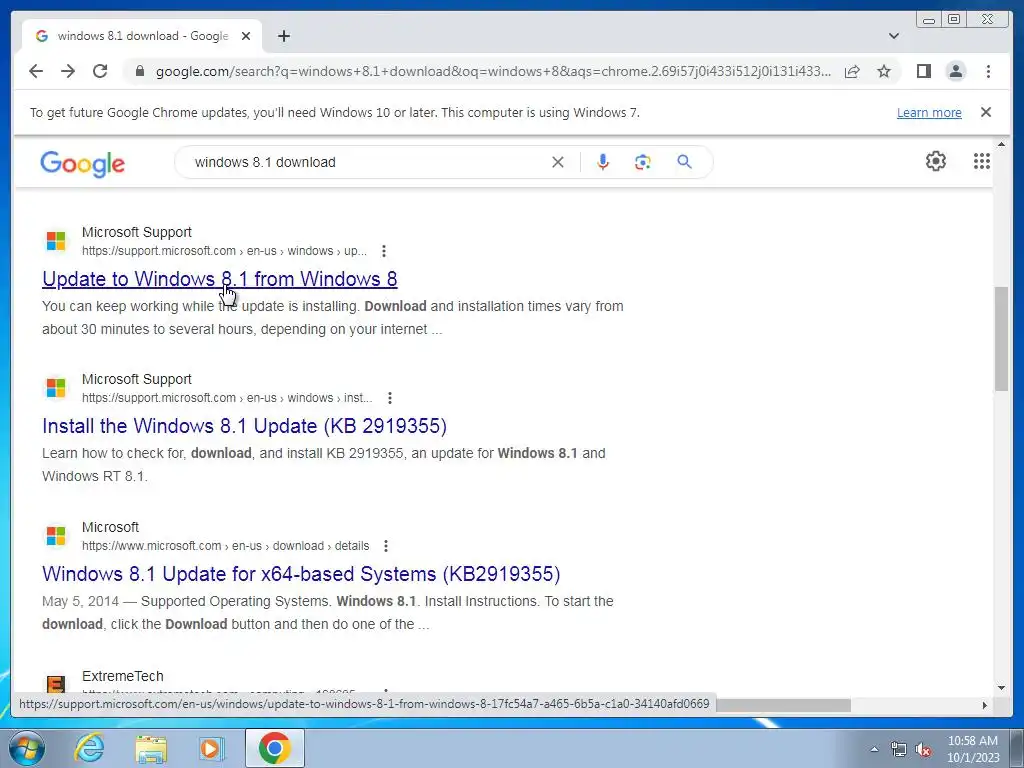This screenshot has width=1024, height=768.
Task: Switch to Chrome in the taskbar
Action: [274, 748]
